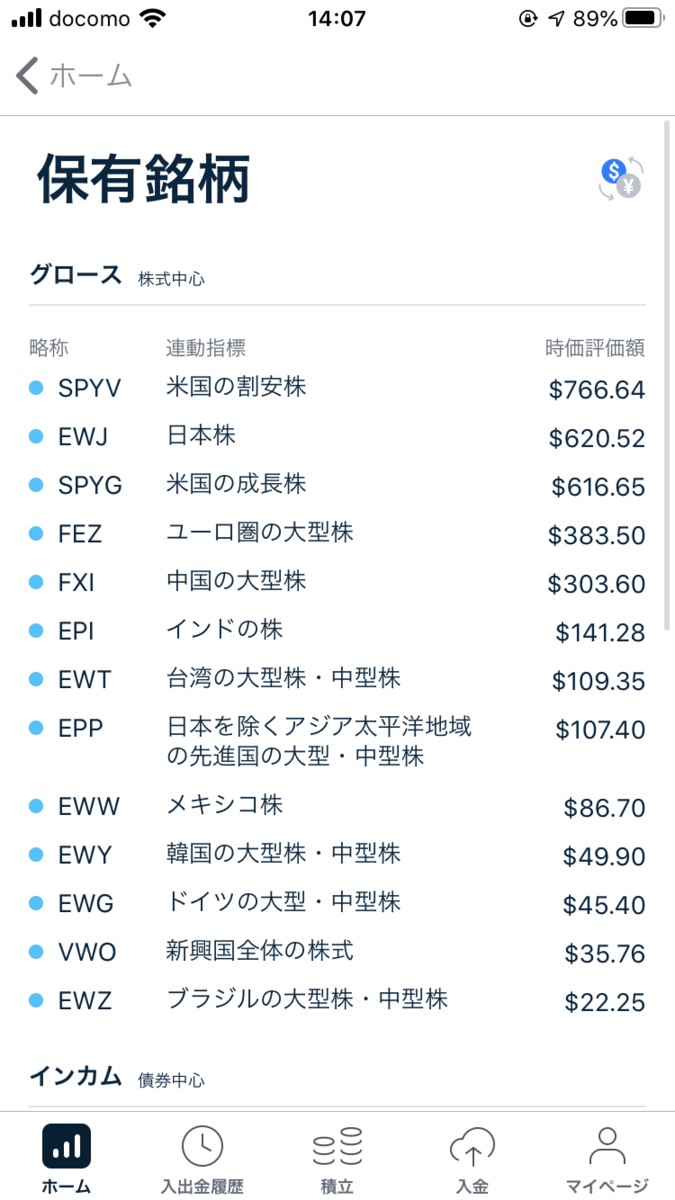The width and height of the screenshot is (675, 1200).
Task: Toggle the dollar-yen currency switch icon
Action: 621,178
